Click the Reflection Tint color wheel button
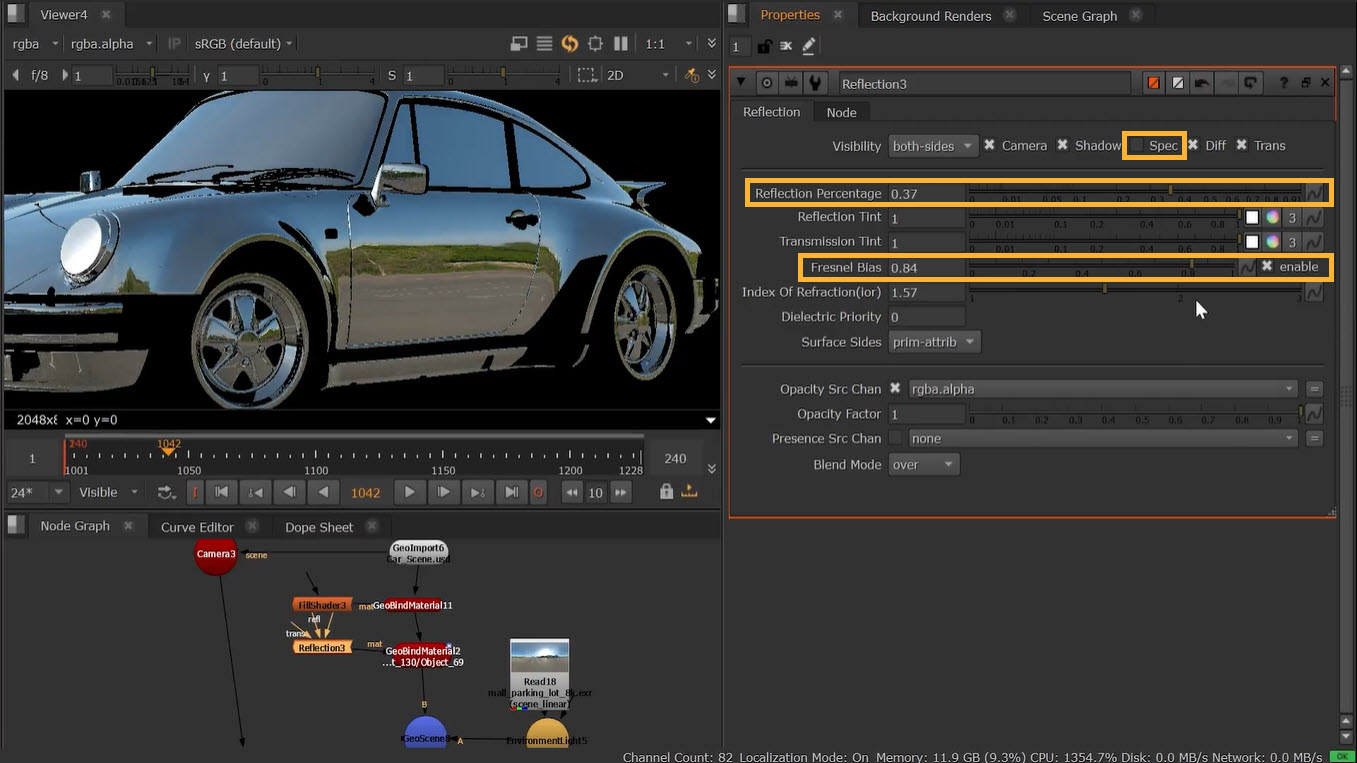This screenshot has height=763, width=1357. coord(1272,218)
